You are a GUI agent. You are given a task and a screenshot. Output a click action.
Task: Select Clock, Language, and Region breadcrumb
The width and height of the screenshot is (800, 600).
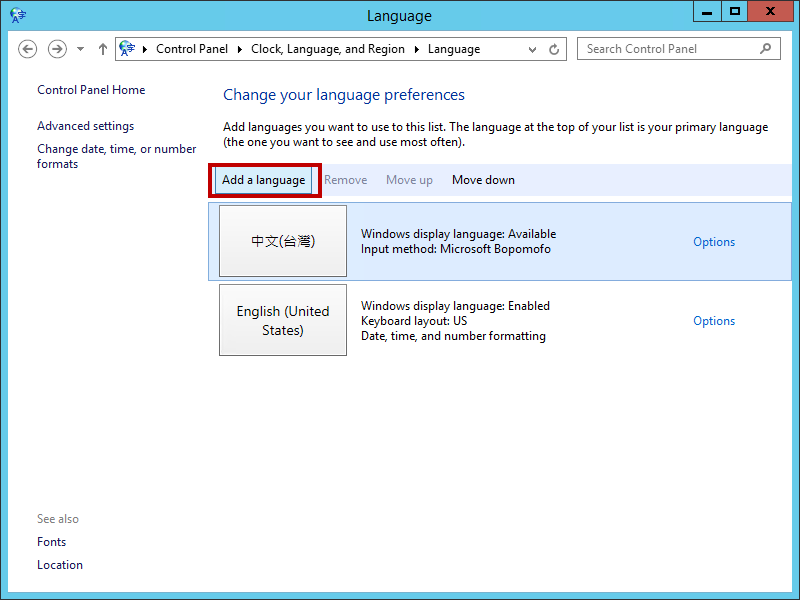[328, 49]
